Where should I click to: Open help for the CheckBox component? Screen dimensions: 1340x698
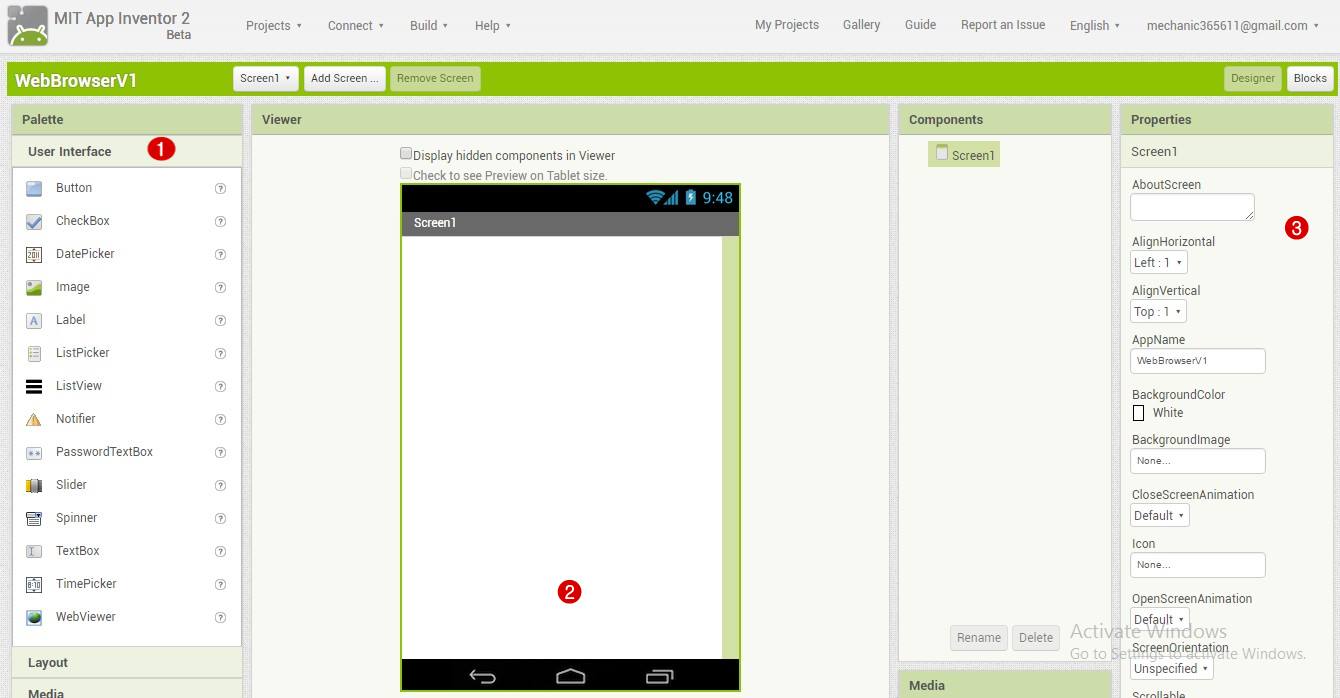[221, 221]
